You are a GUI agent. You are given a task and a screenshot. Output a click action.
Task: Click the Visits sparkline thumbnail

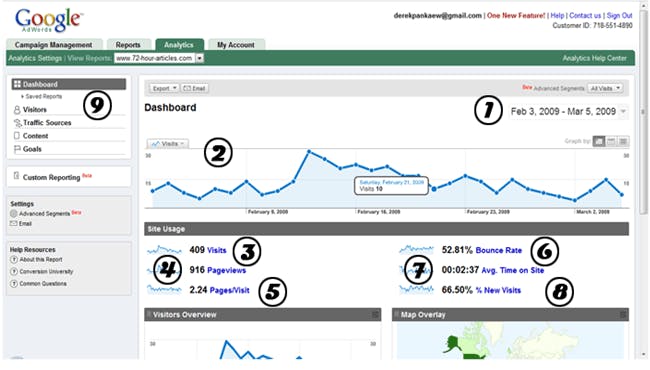[x=164, y=250]
